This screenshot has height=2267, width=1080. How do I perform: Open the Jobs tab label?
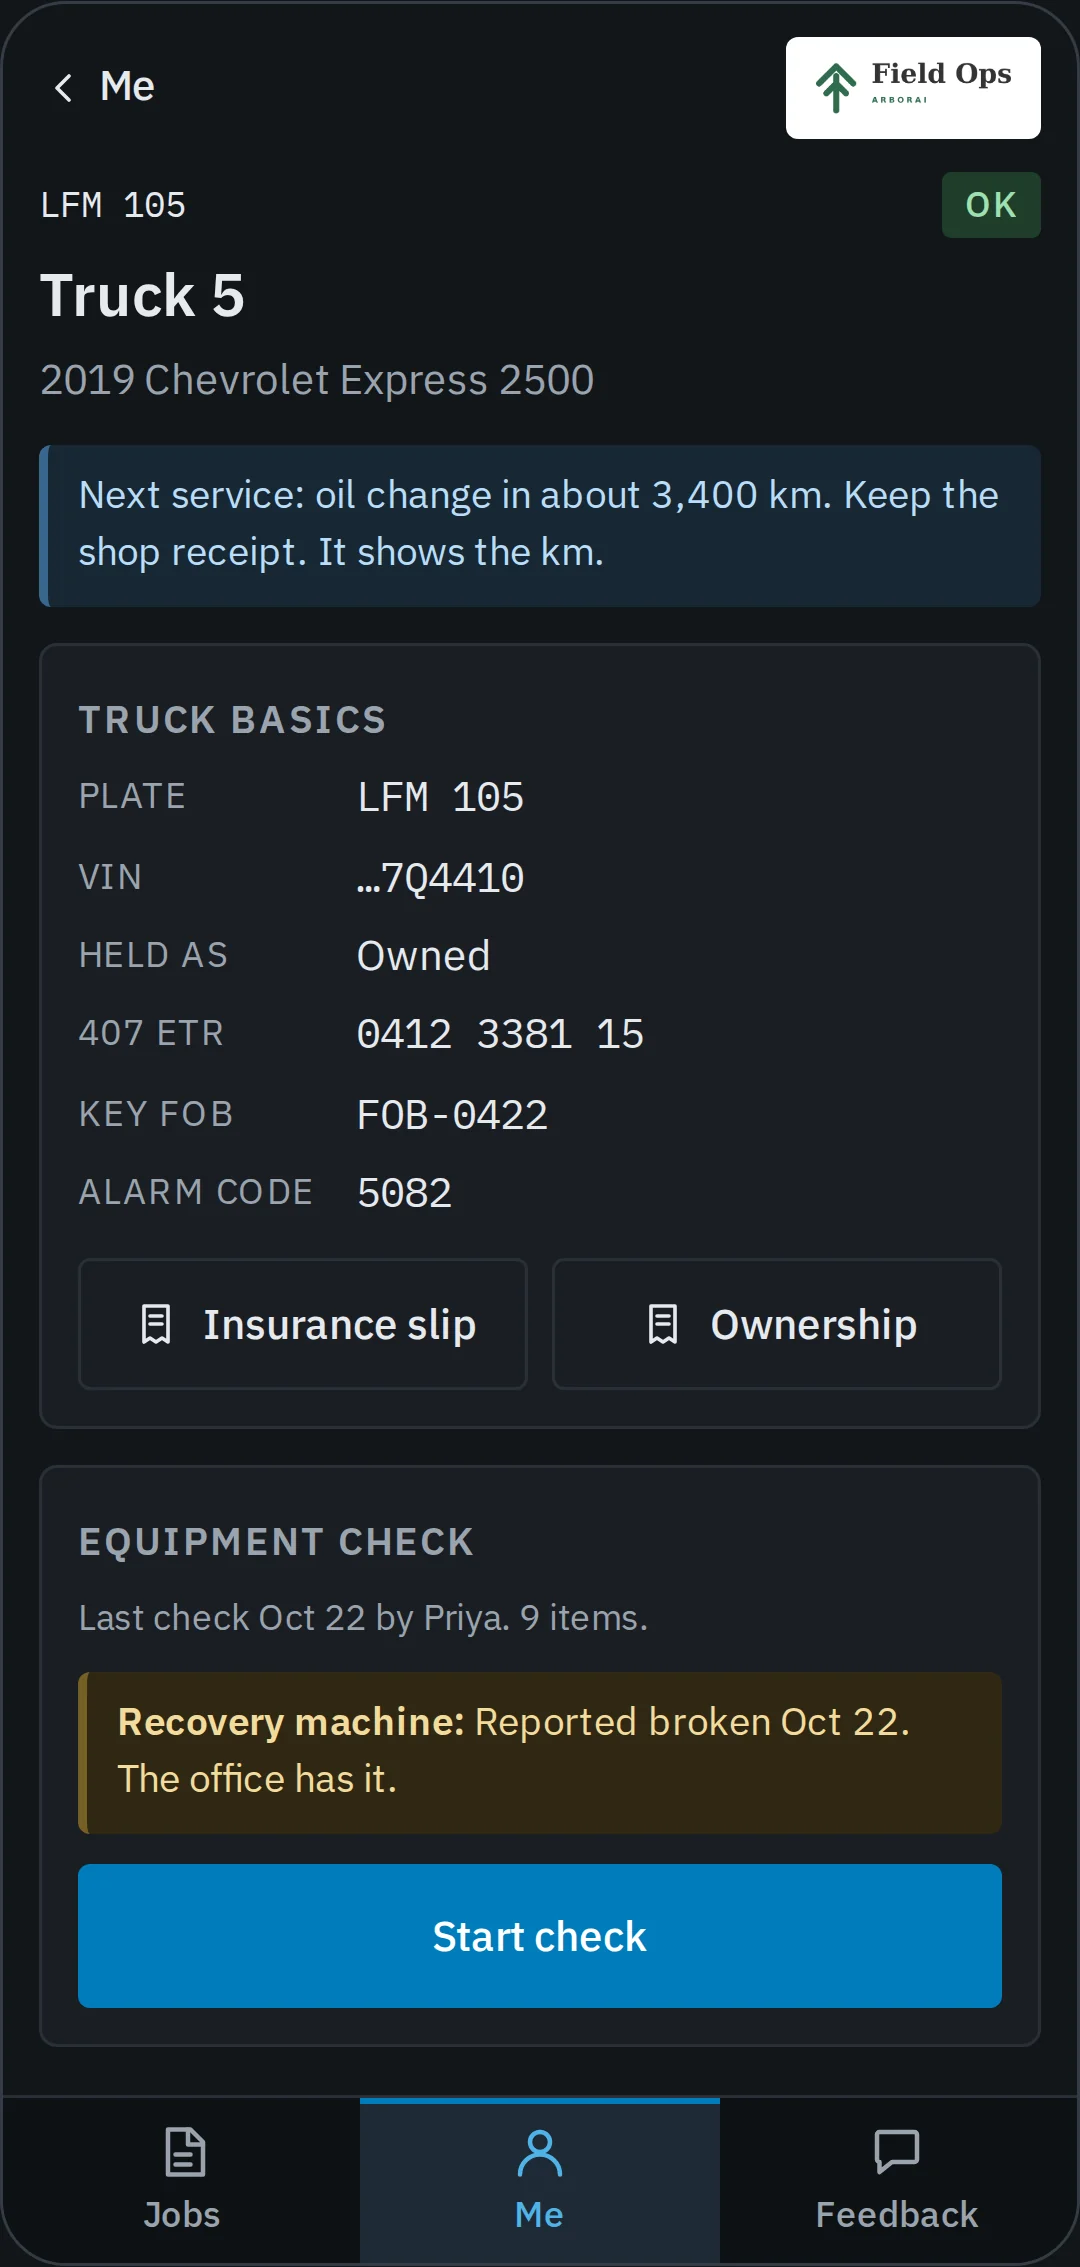click(x=181, y=2215)
